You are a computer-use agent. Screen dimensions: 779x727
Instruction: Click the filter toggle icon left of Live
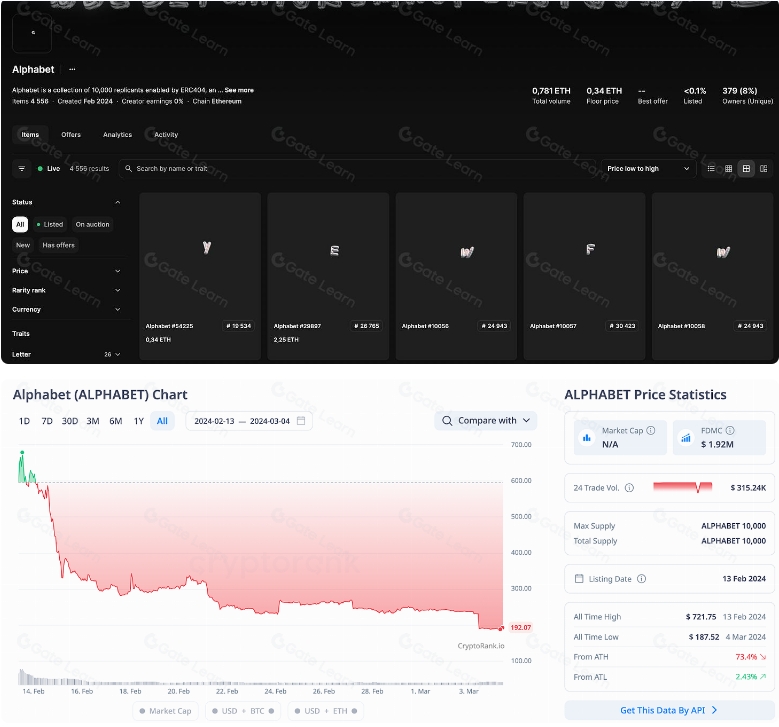pos(22,169)
